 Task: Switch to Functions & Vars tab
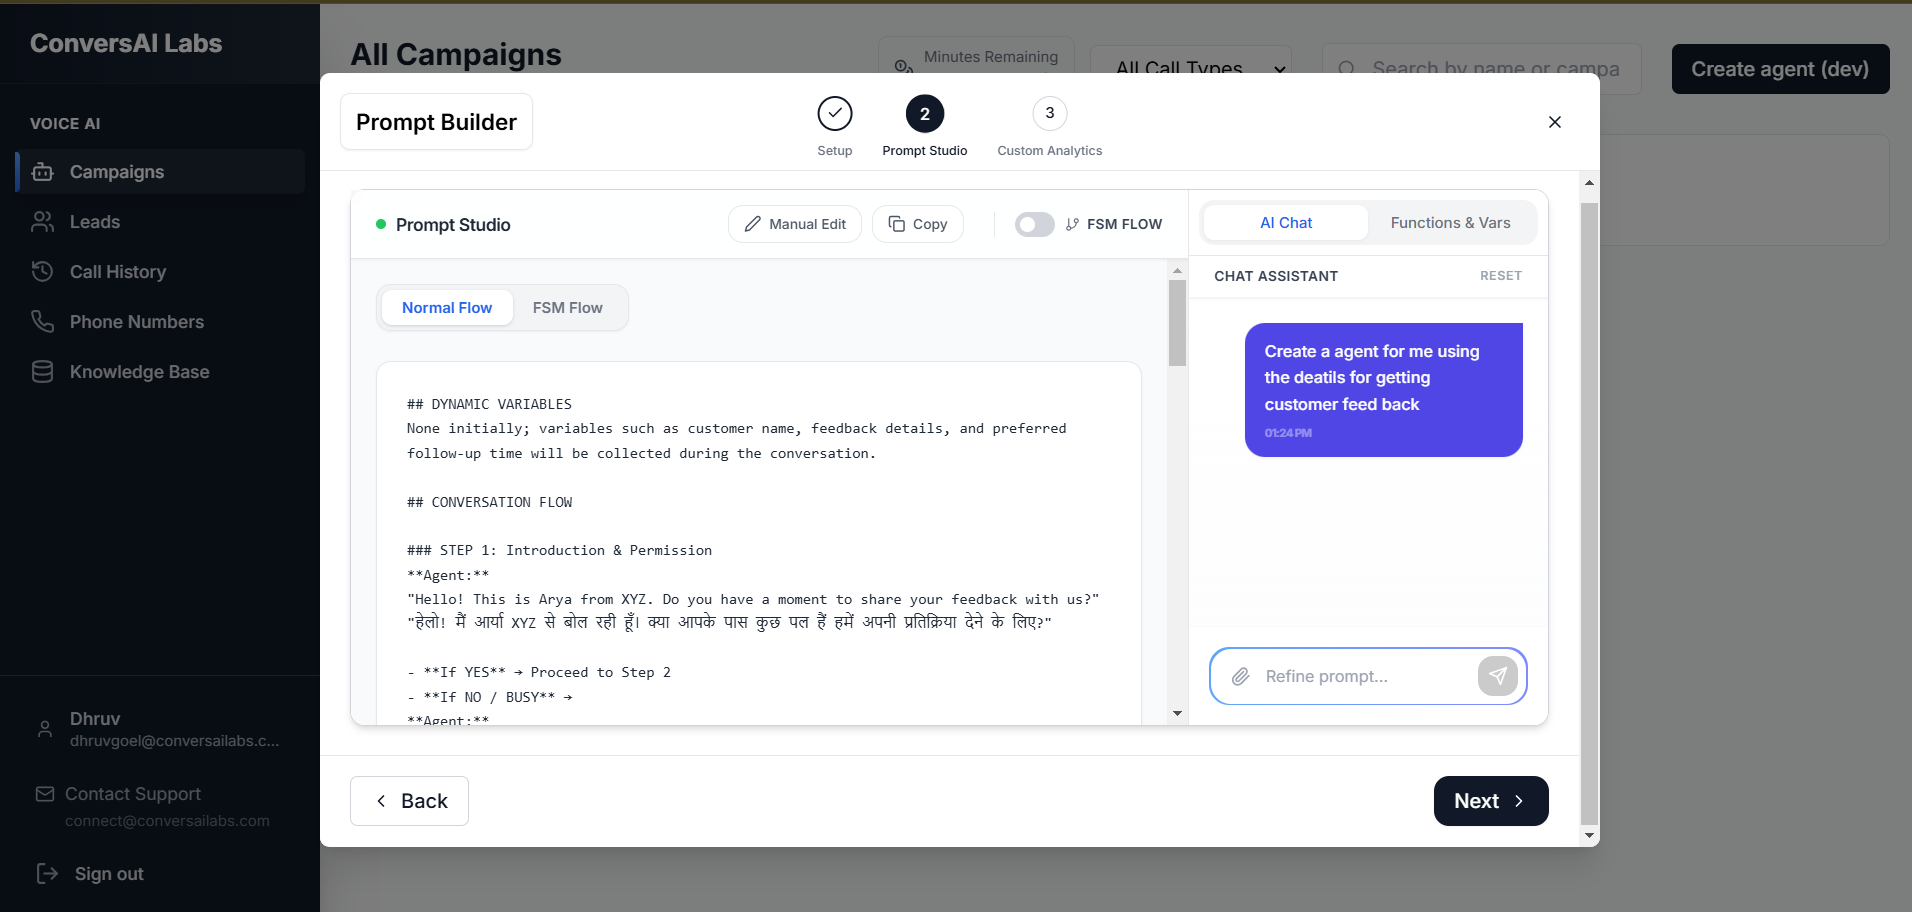pos(1450,223)
